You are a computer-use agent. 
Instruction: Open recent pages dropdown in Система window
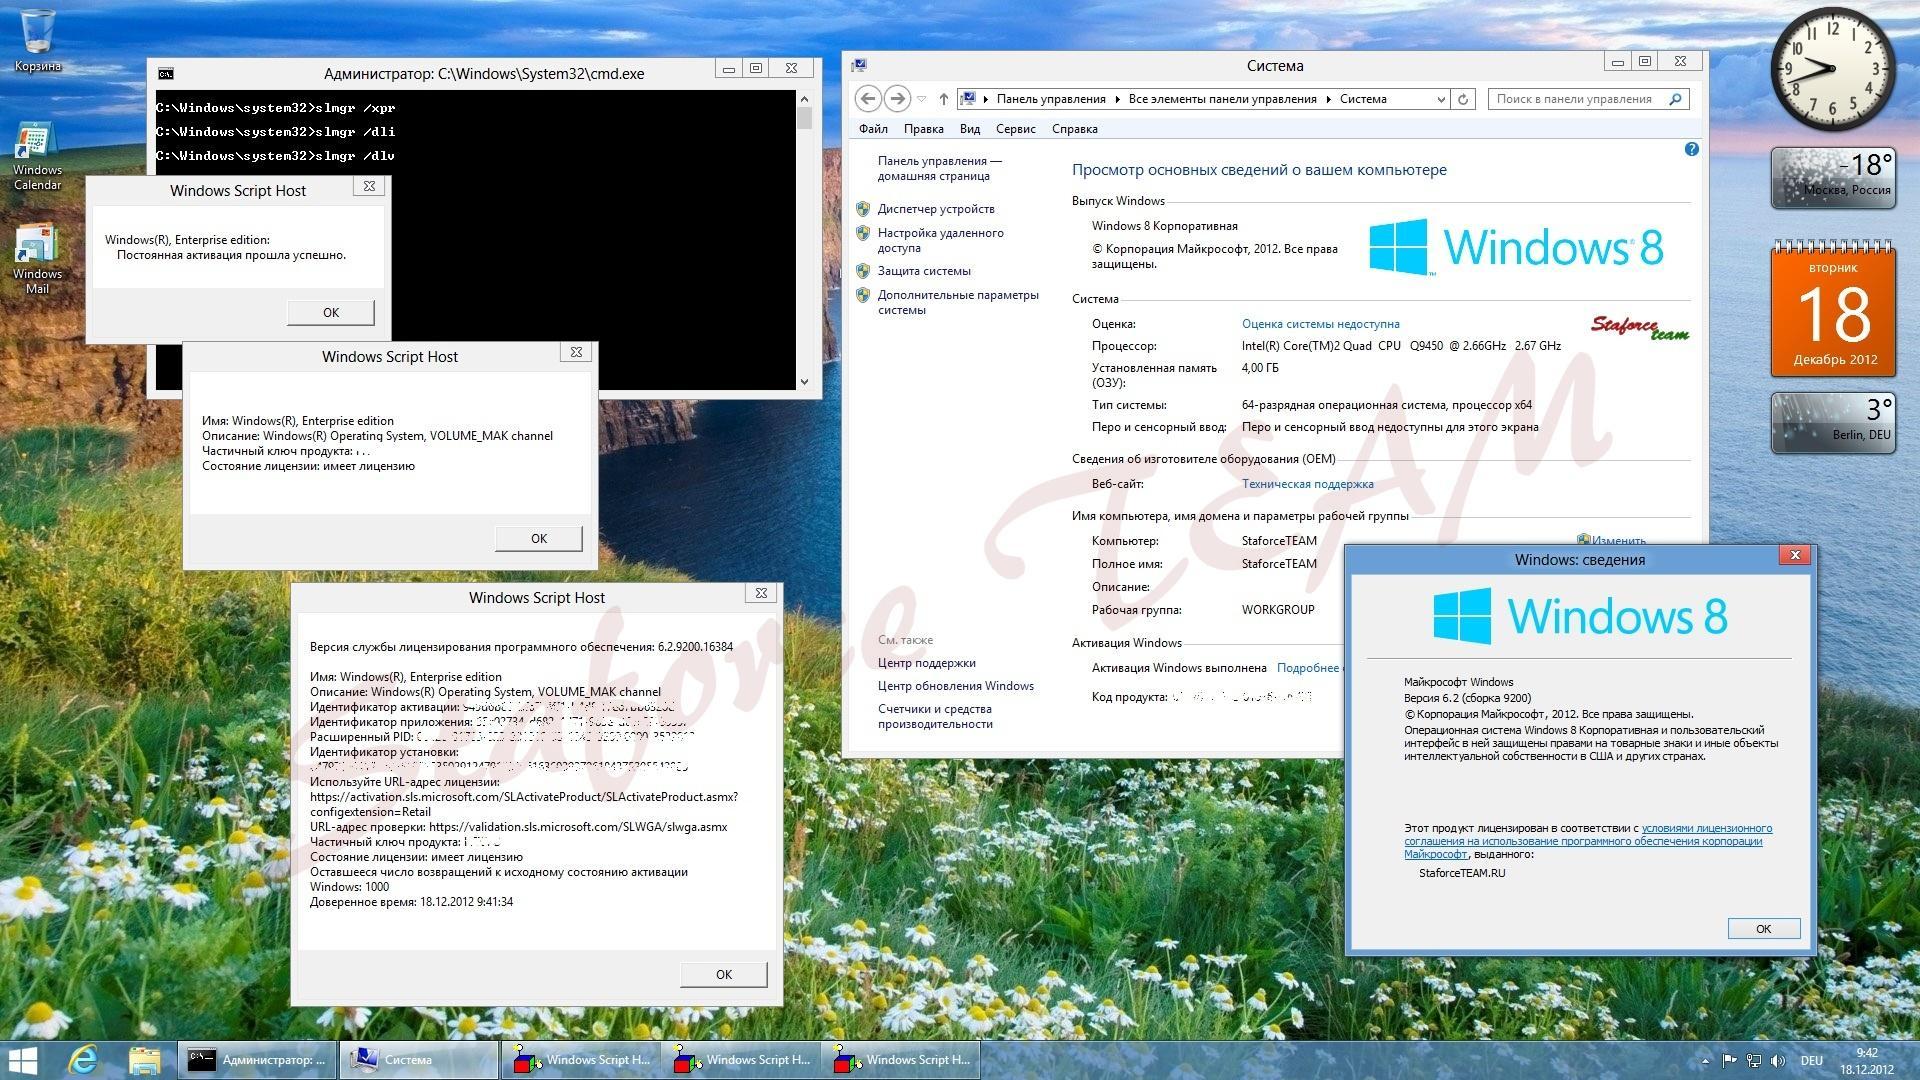click(921, 99)
